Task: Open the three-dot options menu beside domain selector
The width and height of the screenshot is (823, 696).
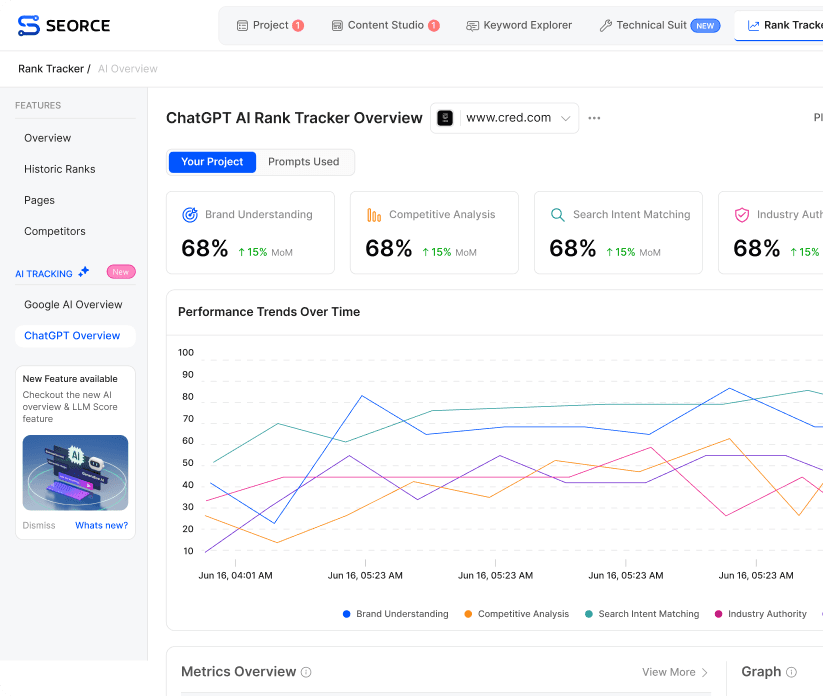Action: click(x=594, y=117)
